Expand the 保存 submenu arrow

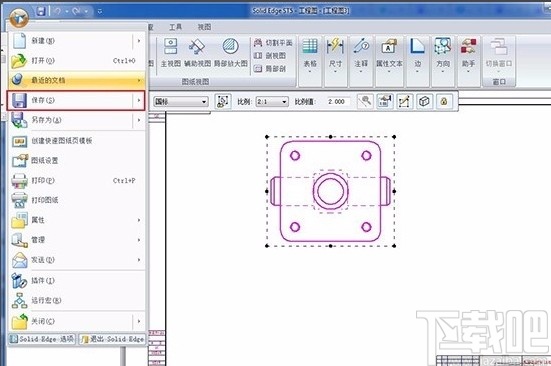pos(139,100)
